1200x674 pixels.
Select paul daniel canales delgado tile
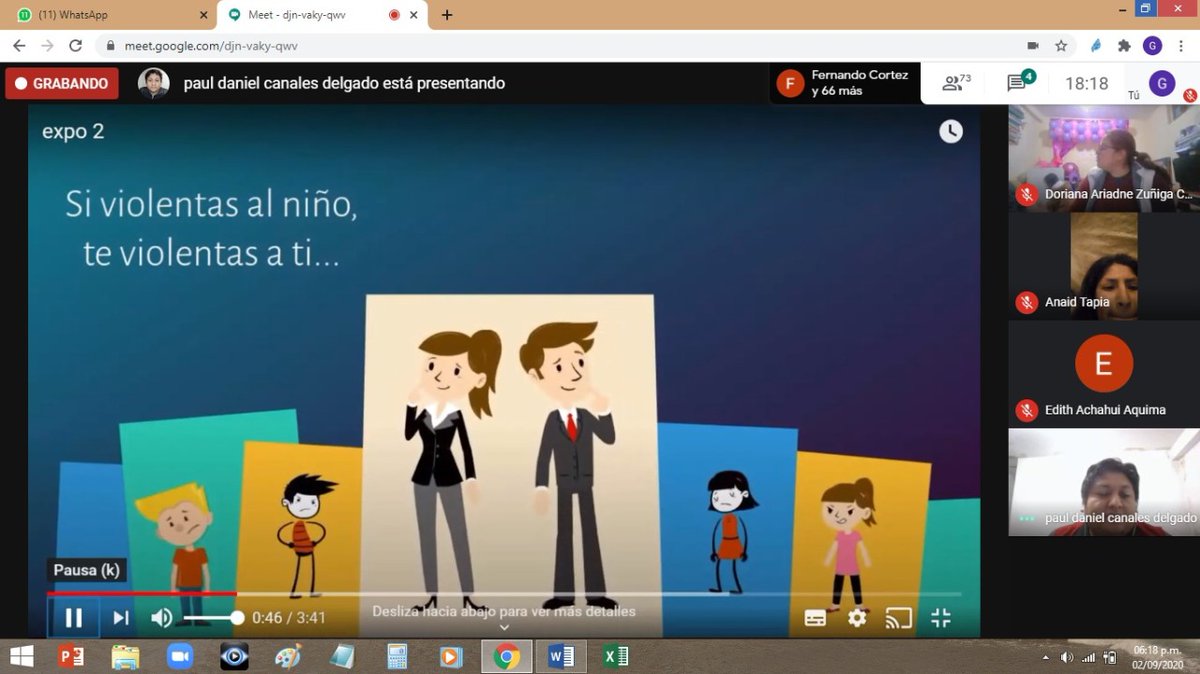pos(1103,482)
